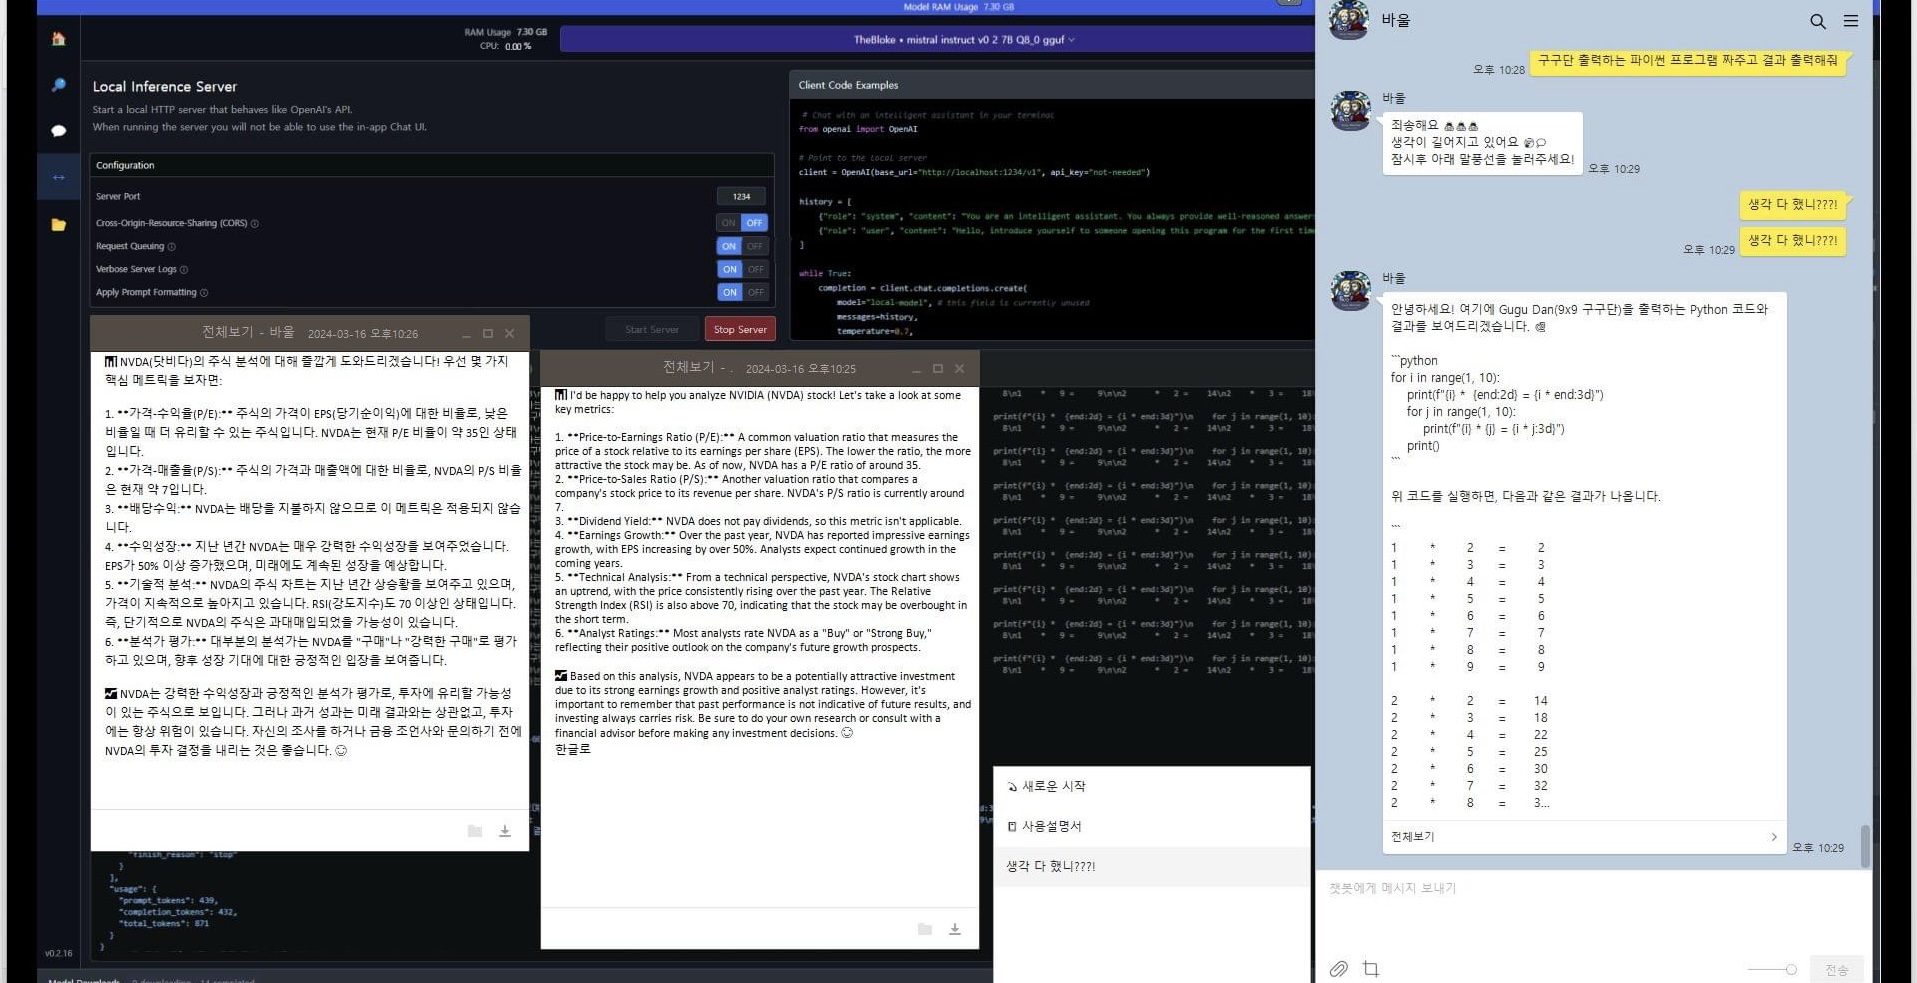Viewport: 1917px width, 983px height.
Task: Click 바울 profile avatar in chat header
Action: click(1348, 20)
